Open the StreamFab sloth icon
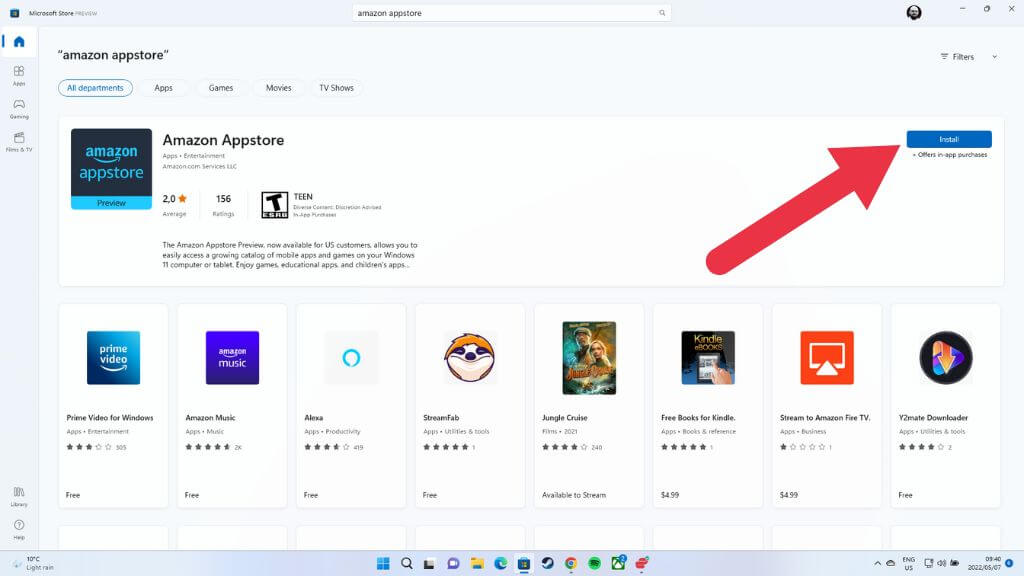This screenshot has width=1024, height=576. pos(470,358)
